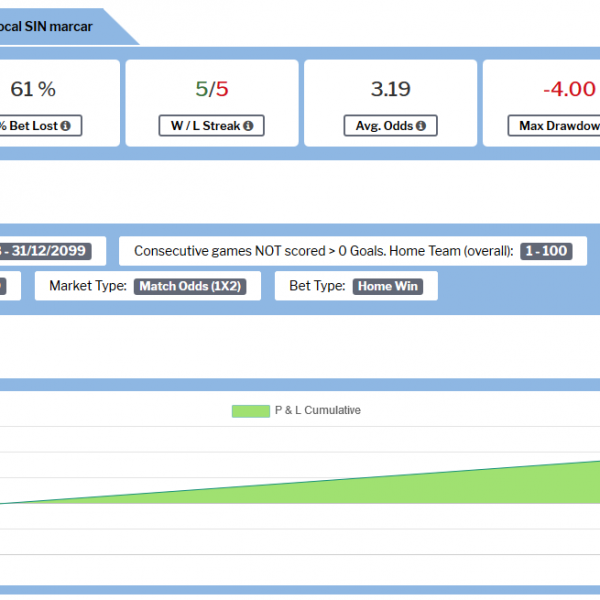Click the % Bet Lost label box
Screen dimensions: 600x600
(40, 126)
